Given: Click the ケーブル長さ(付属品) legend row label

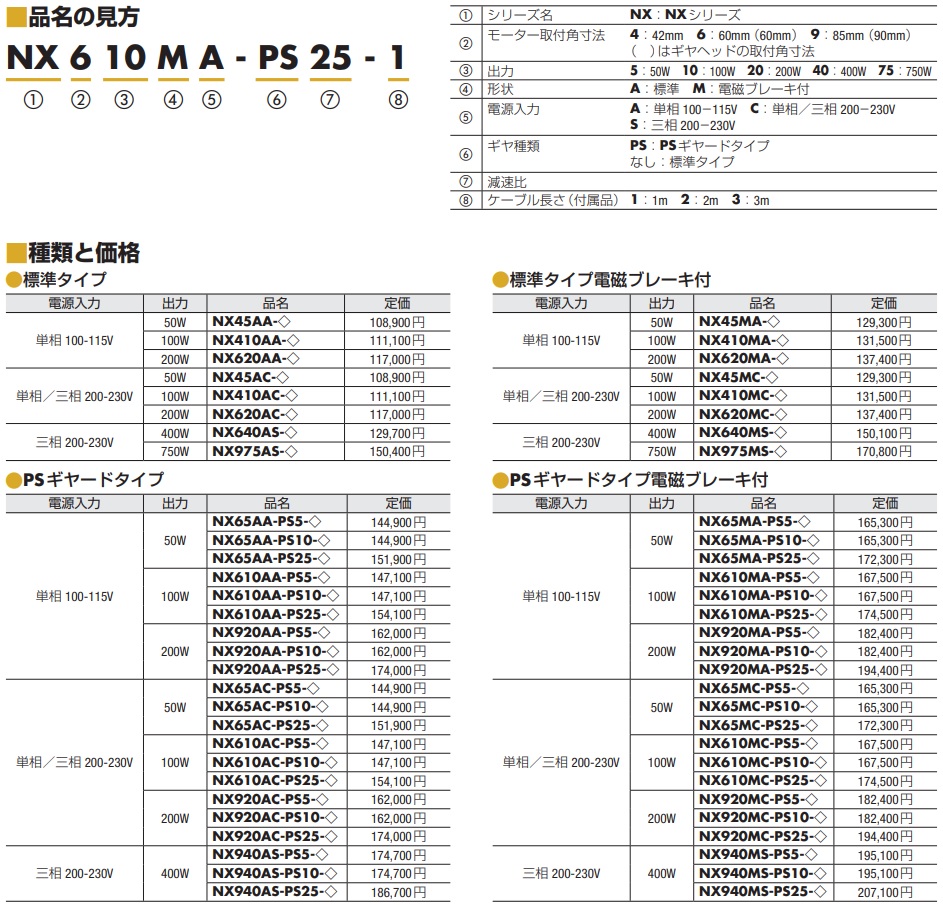Looking at the screenshot, I should click(x=543, y=200).
